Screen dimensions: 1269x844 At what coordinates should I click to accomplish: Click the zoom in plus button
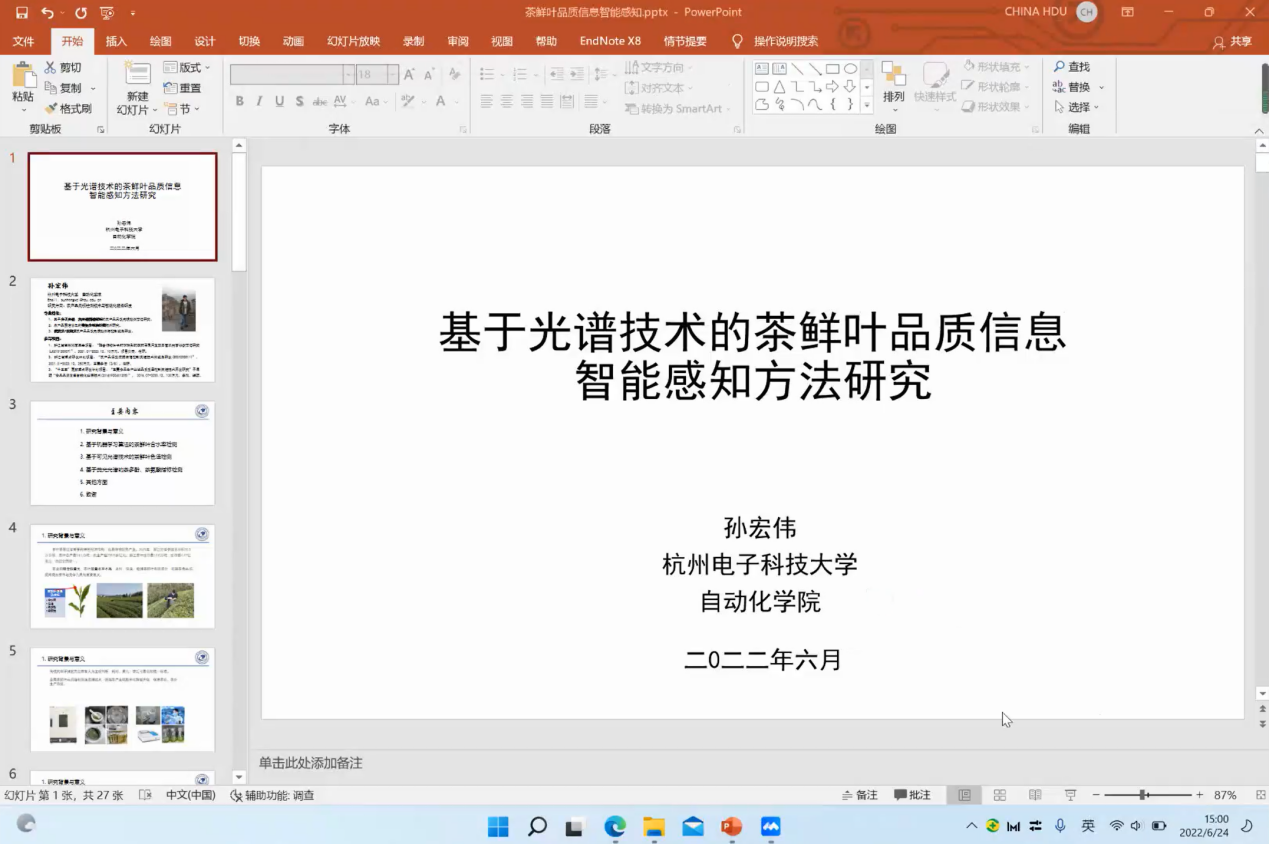tap(1199, 795)
